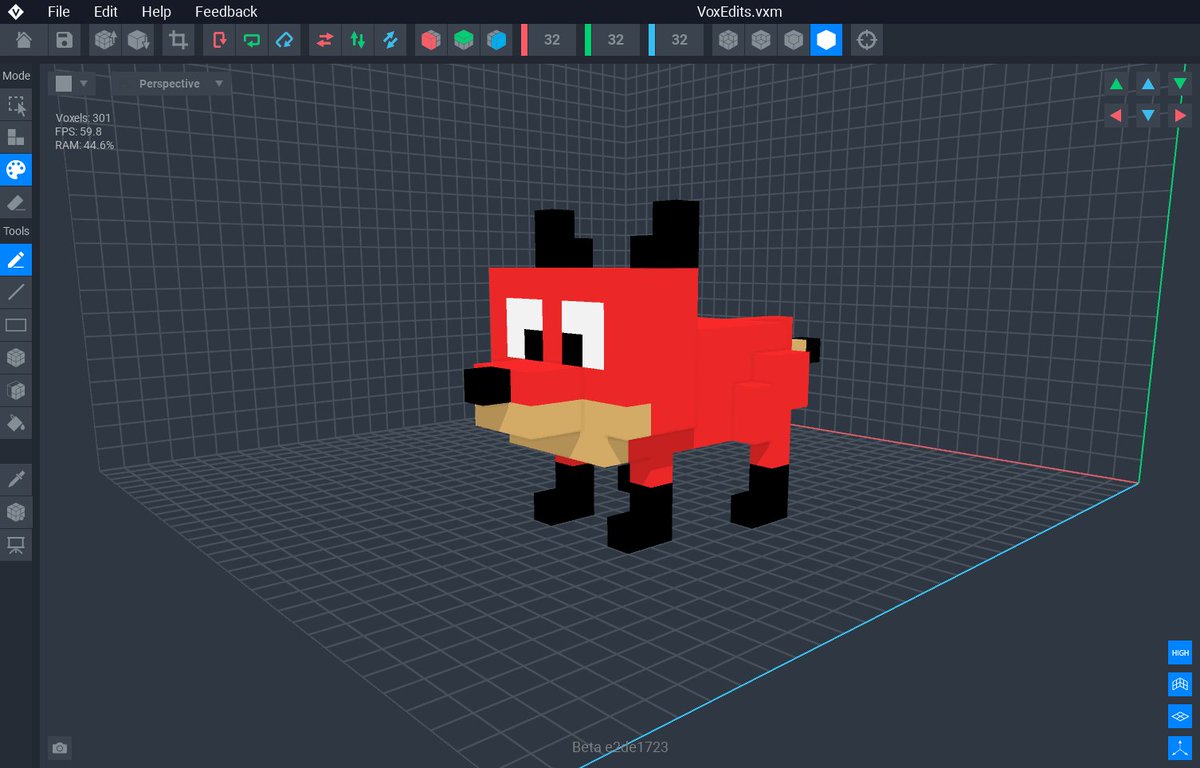Click the green down arrow view button

pos(1180,84)
